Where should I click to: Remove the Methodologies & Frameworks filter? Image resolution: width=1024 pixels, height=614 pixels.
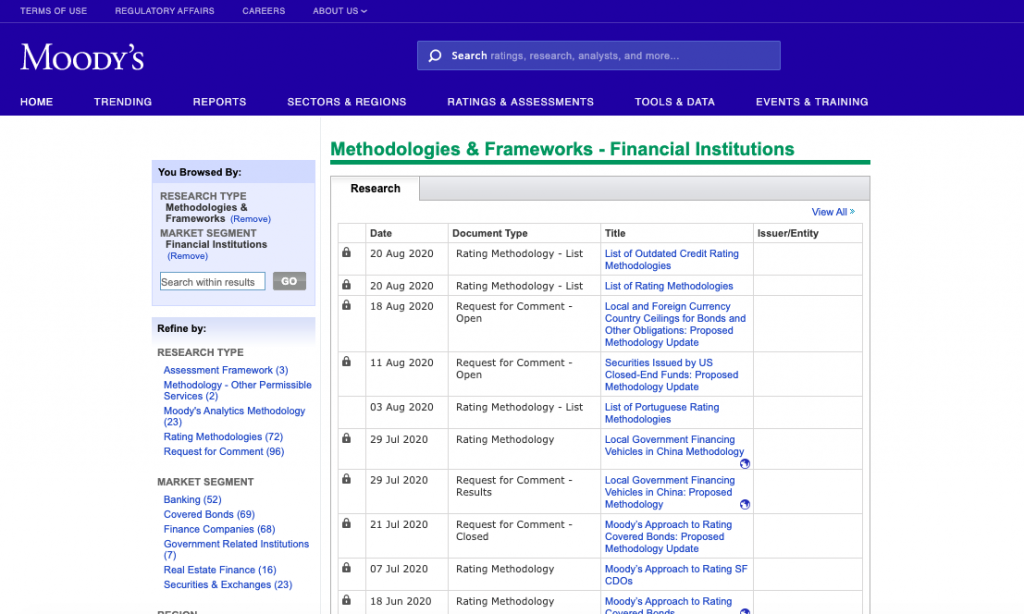(250, 219)
